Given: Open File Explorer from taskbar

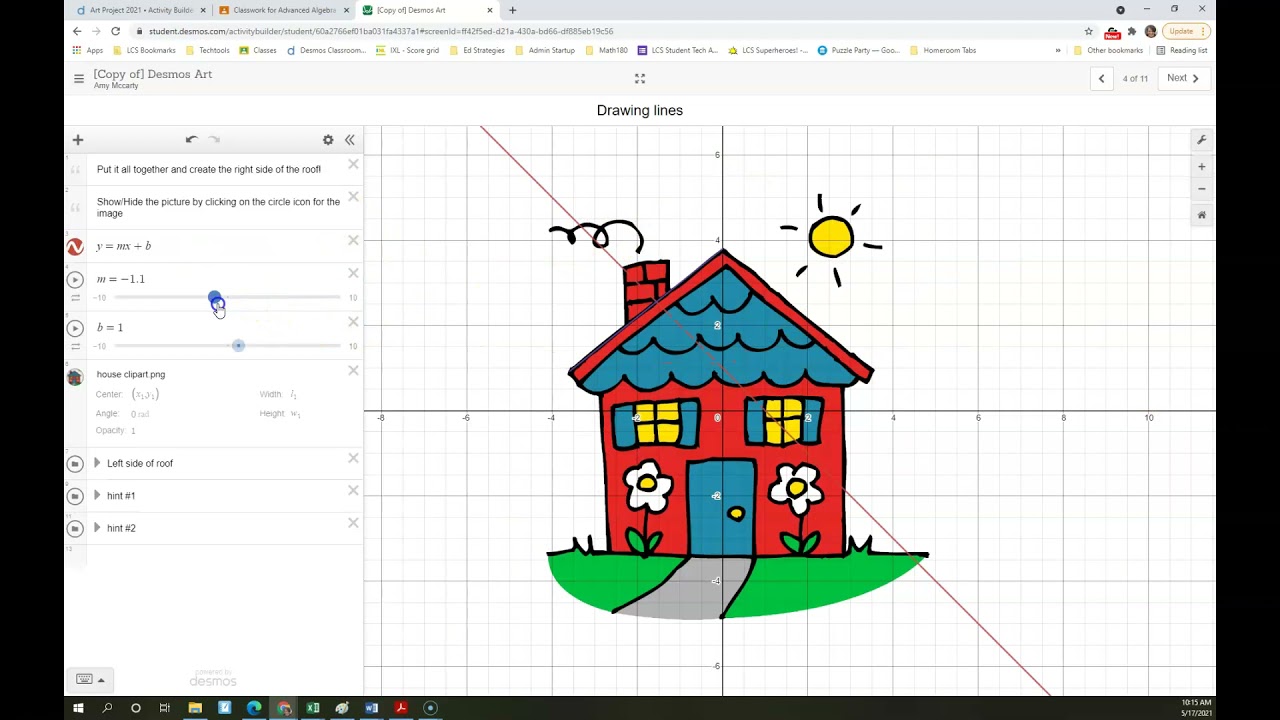Looking at the screenshot, I should [x=195, y=708].
